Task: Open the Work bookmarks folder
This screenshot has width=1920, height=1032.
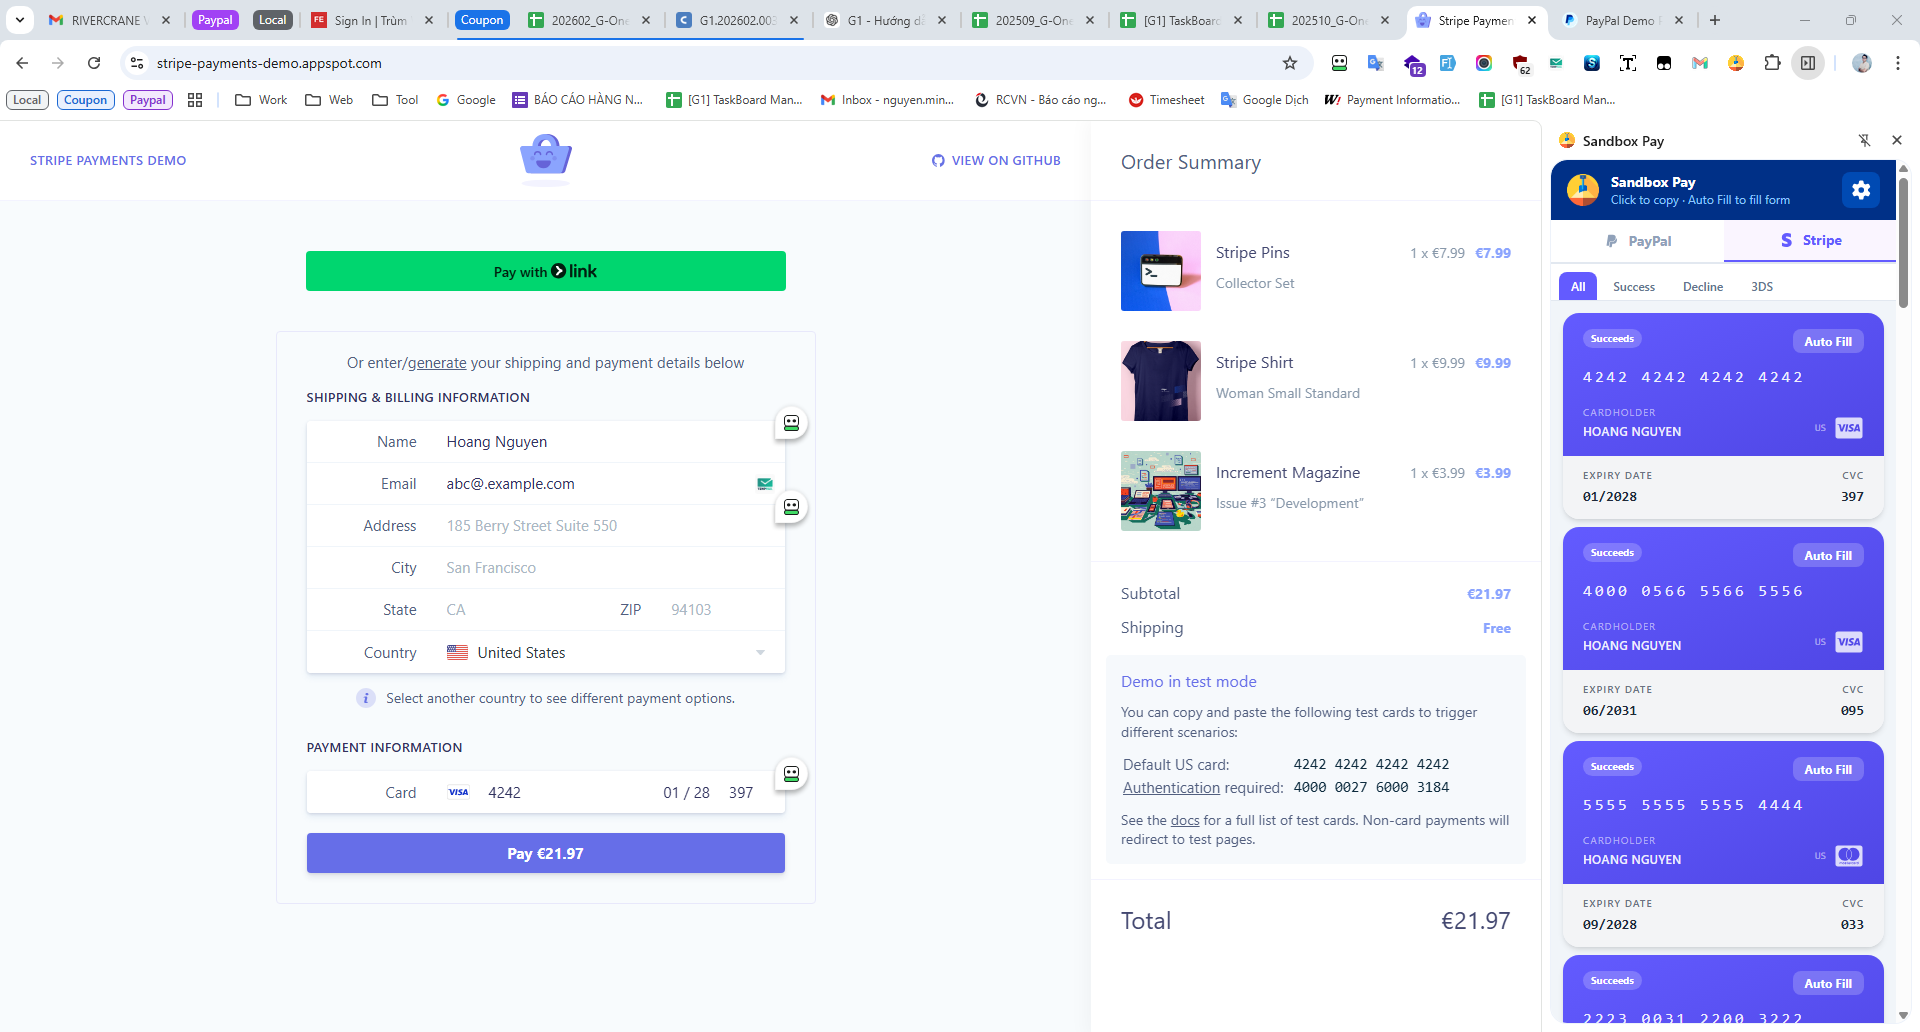Action: click(261, 100)
